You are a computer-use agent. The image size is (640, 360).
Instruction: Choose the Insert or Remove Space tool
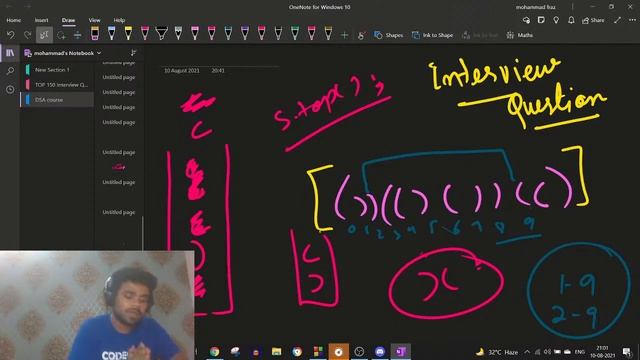click(78, 35)
